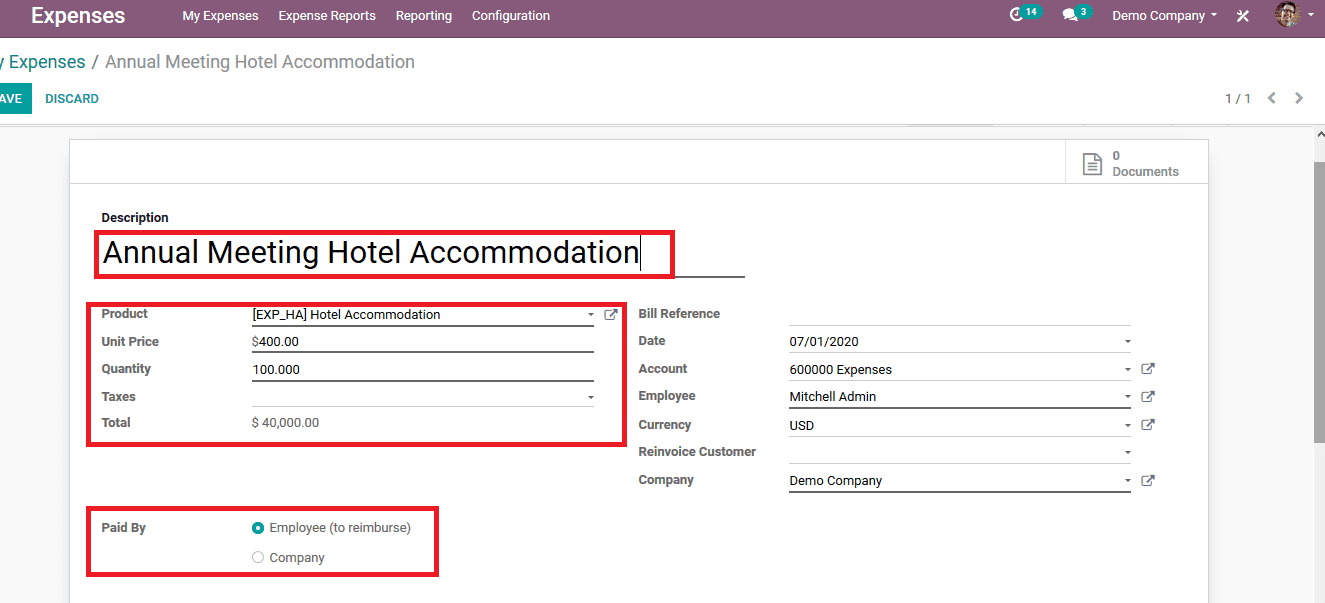The image size is (1325, 603).
Task: Expand the Taxes dropdown
Action: [590, 397]
